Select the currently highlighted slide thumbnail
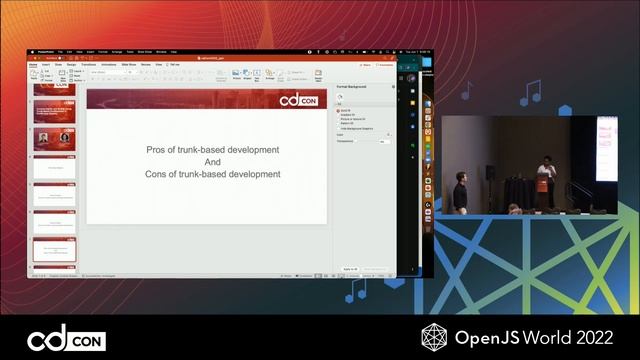 [54, 250]
